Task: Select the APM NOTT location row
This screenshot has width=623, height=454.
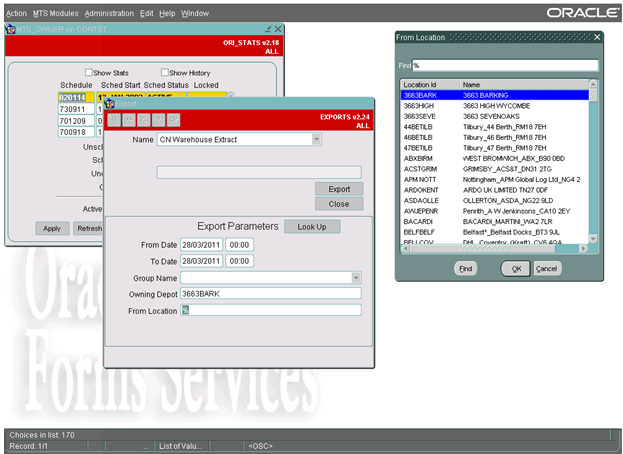Action: (x=495, y=180)
